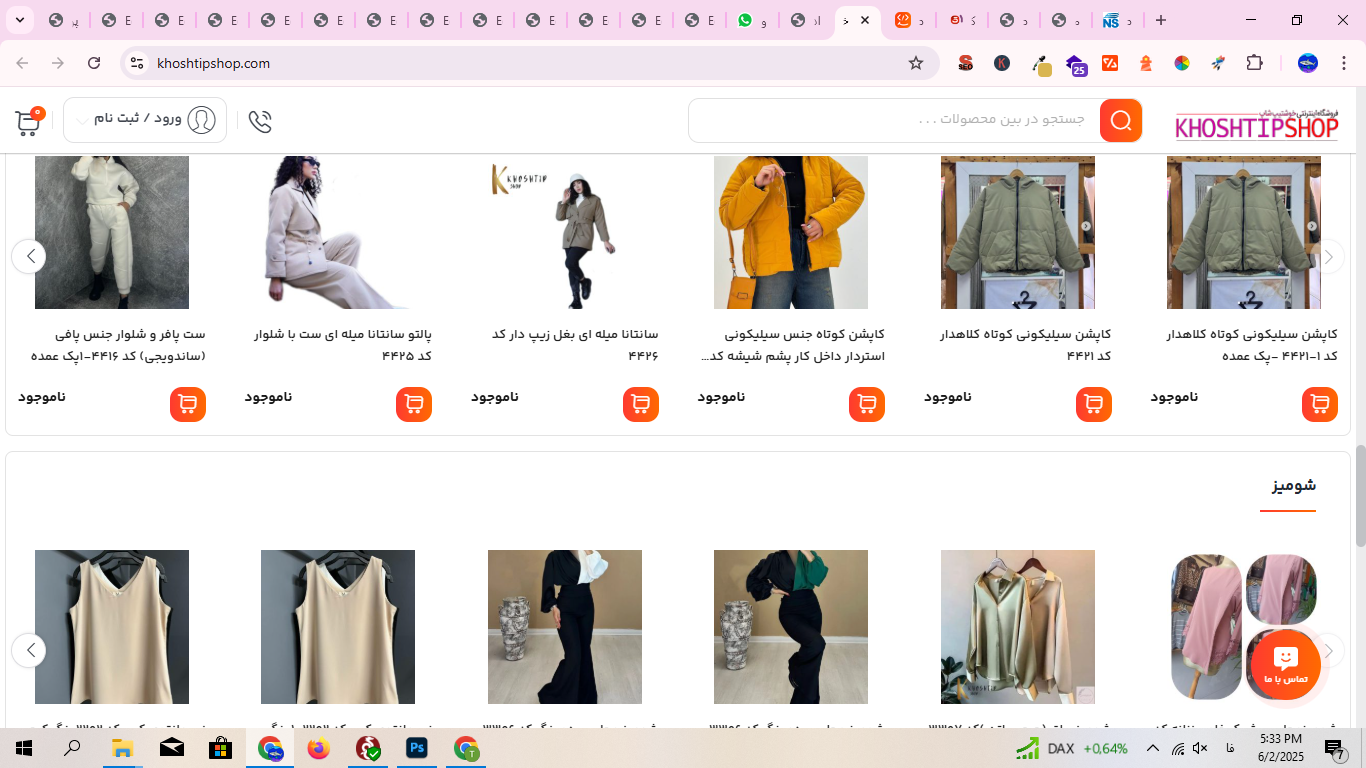
Task: Slide jackets carousel with left arrow
Action: point(29,256)
